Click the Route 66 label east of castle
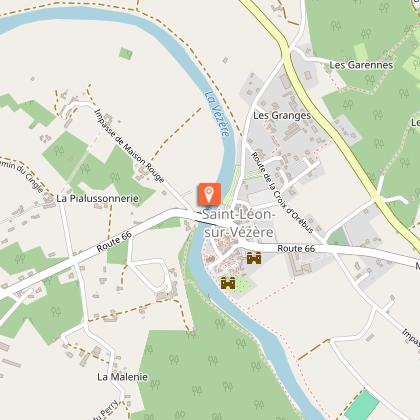Viewport: 420px width, 420px height. [296, 248]
